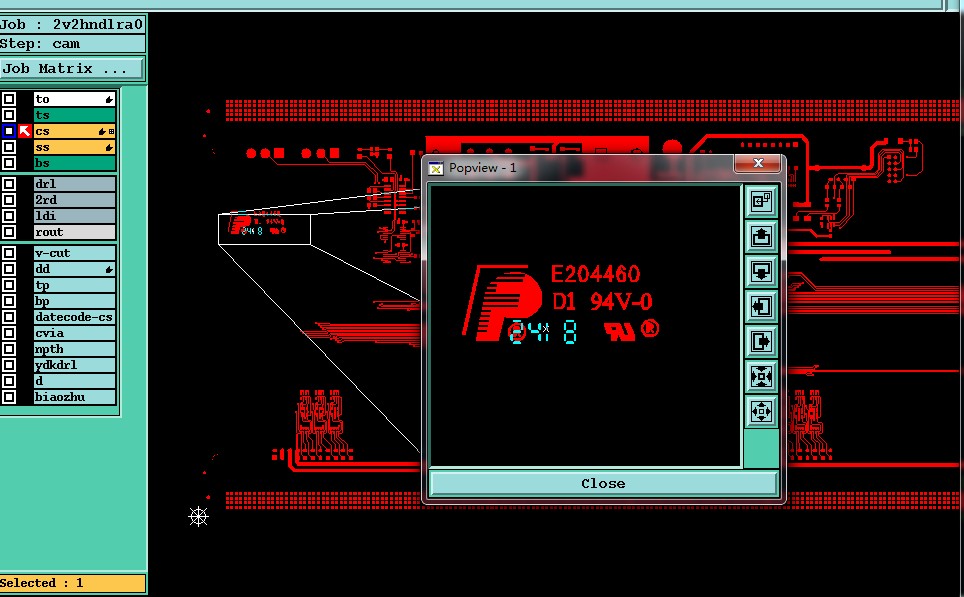Toggle display checkbox for 'drl' layer

click(x=9, y=184)
